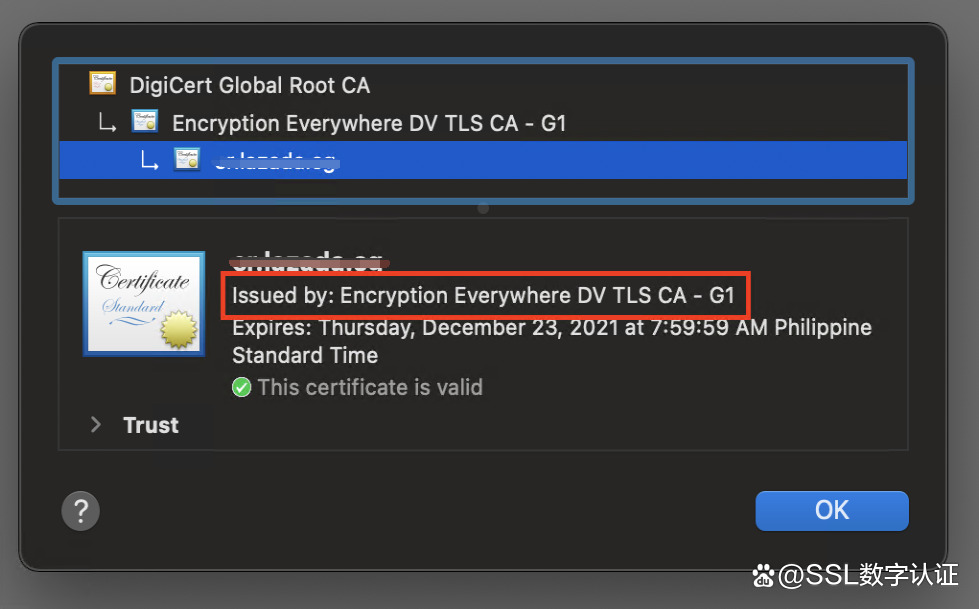Select DigiCert Global Root CA in the hierarchy
The height and width of the screenshot is (609, 979).
[x=249, y=85]
